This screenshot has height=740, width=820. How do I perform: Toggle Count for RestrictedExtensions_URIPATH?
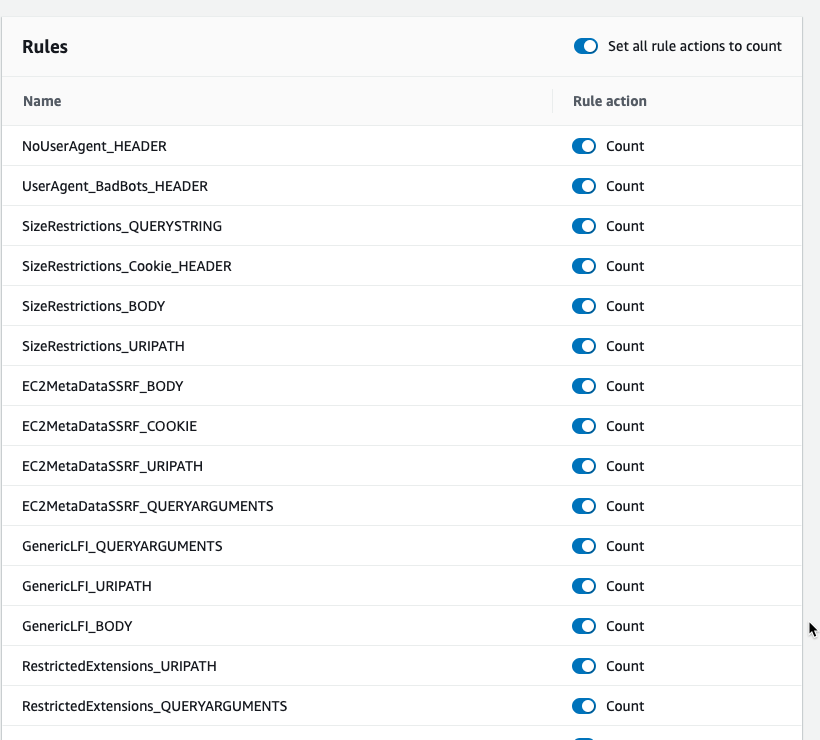pos(584,666)
